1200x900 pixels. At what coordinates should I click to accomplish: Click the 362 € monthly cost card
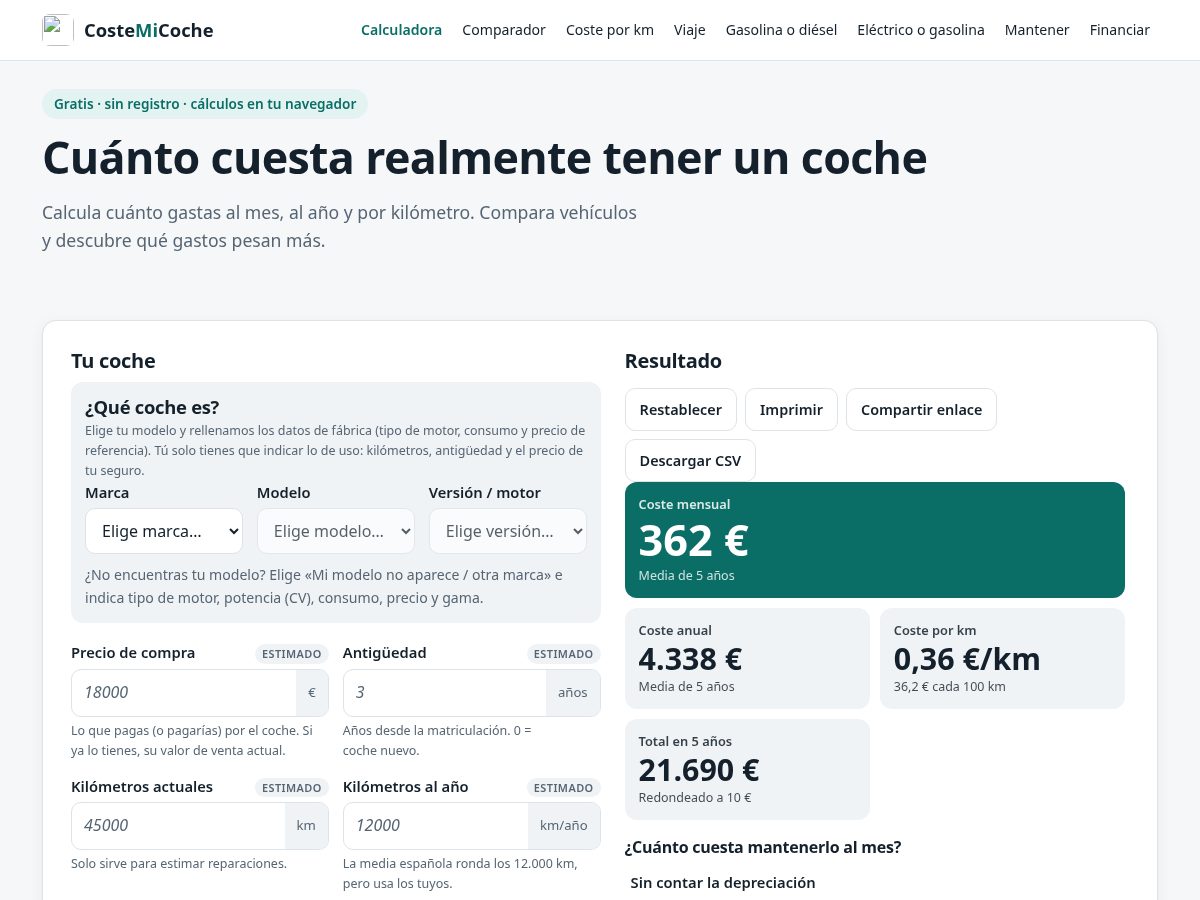tap(875, 540)
